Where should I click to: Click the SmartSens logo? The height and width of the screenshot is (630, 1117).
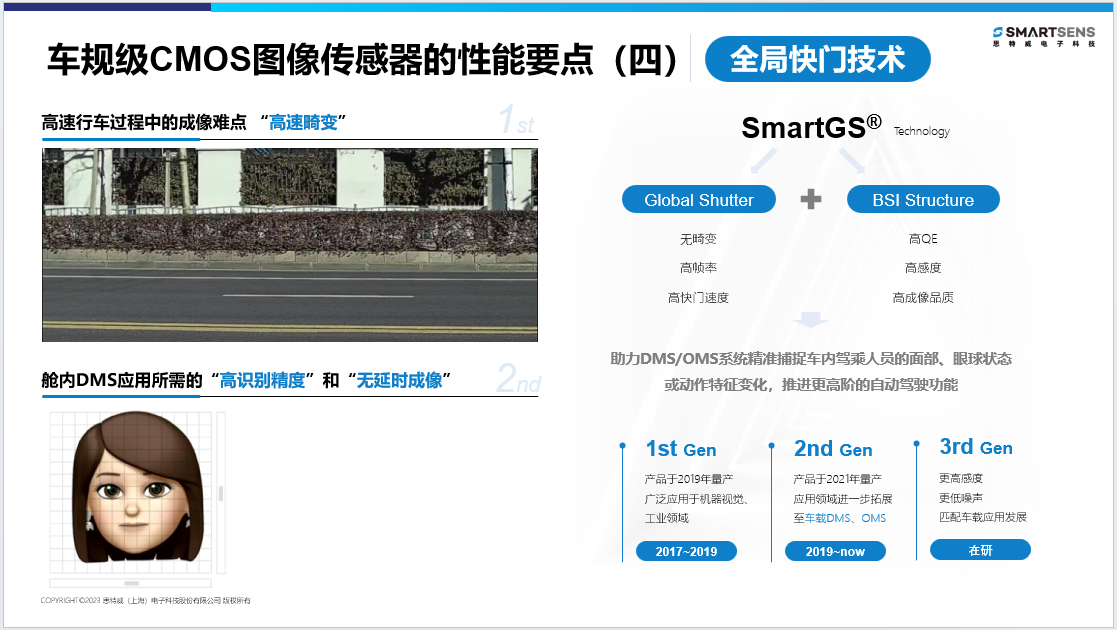coord(1044,36)
